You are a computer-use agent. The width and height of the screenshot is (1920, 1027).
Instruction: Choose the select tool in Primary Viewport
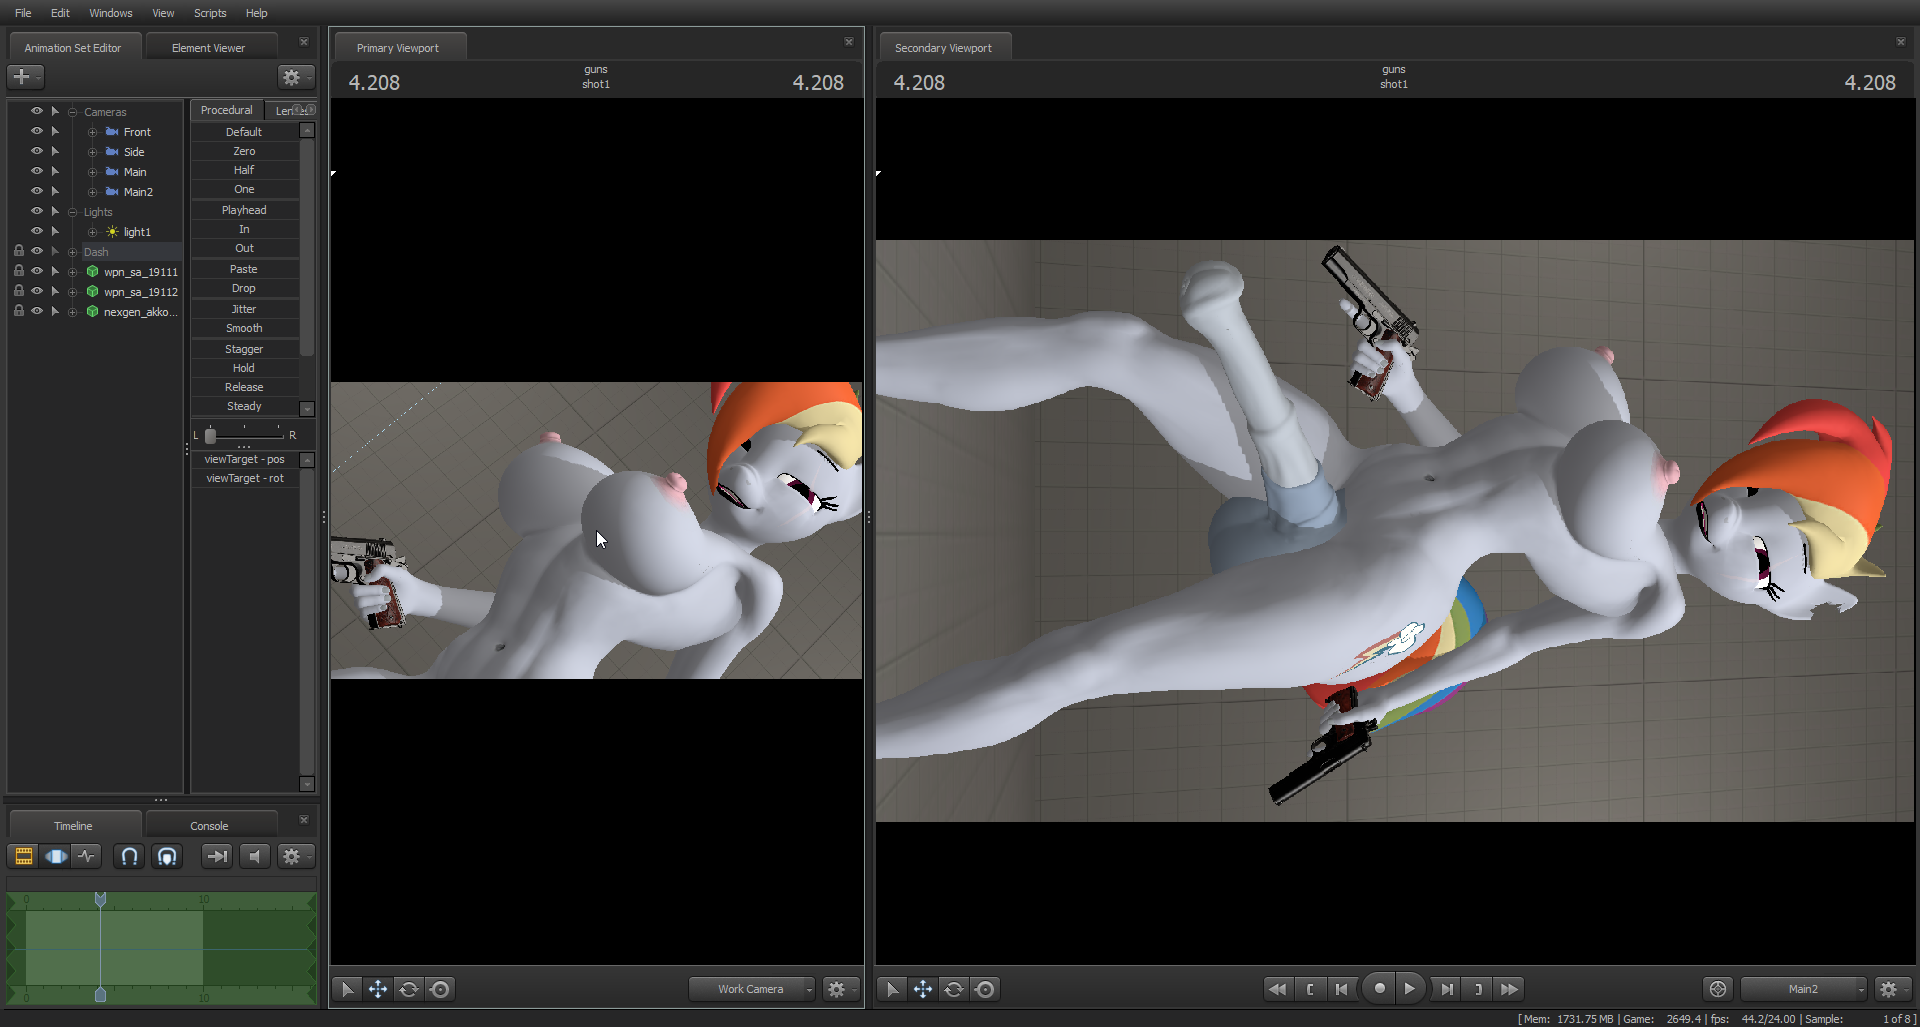click(x=347, y=989)
